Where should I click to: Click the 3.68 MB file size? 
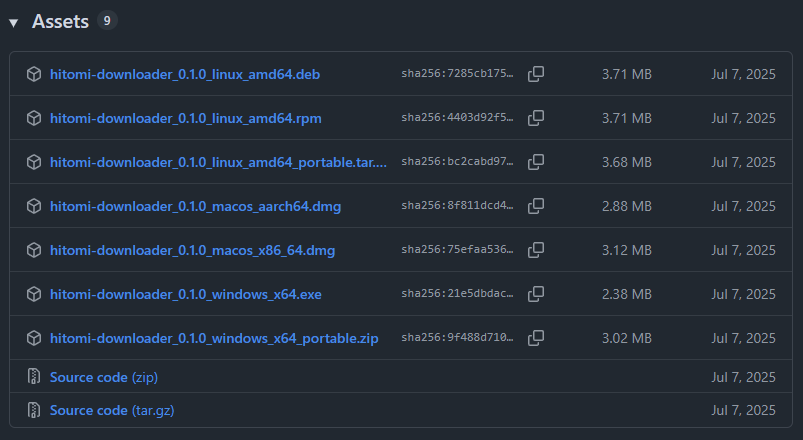tap(627, 162)
